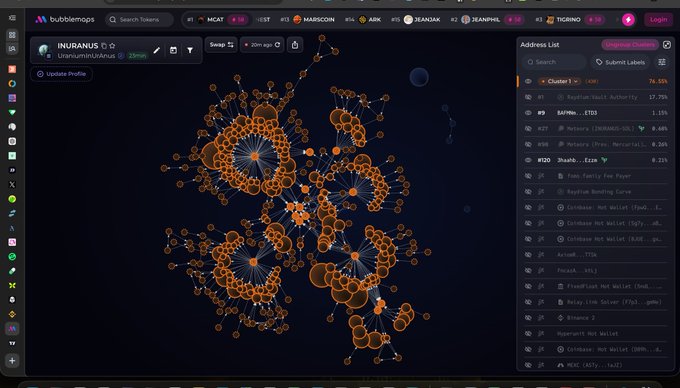Star the INURANUS token as favorite
680x388 pixels.
coord(112,46)
